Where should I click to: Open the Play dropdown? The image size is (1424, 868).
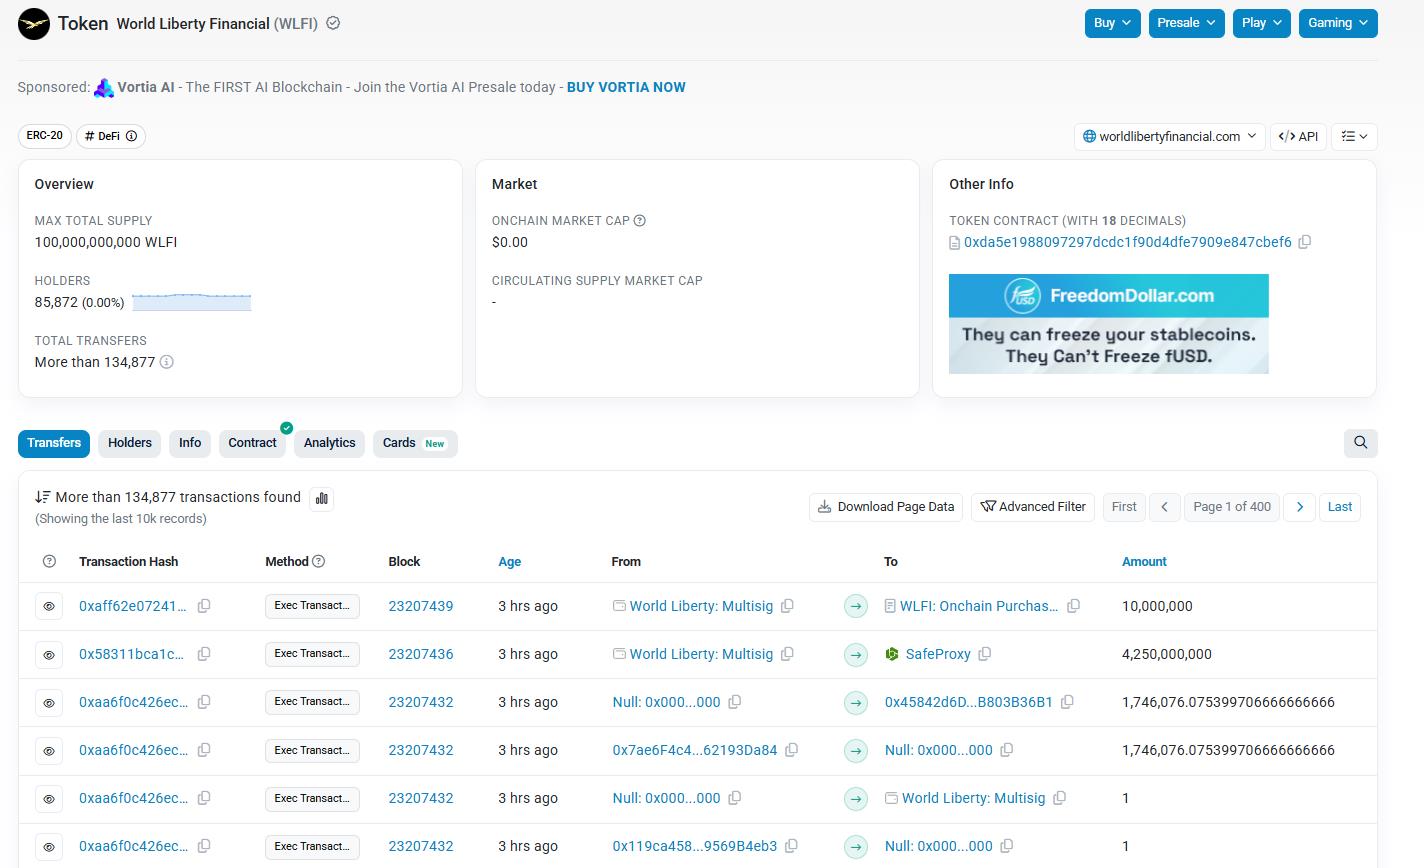point(1262,23)
